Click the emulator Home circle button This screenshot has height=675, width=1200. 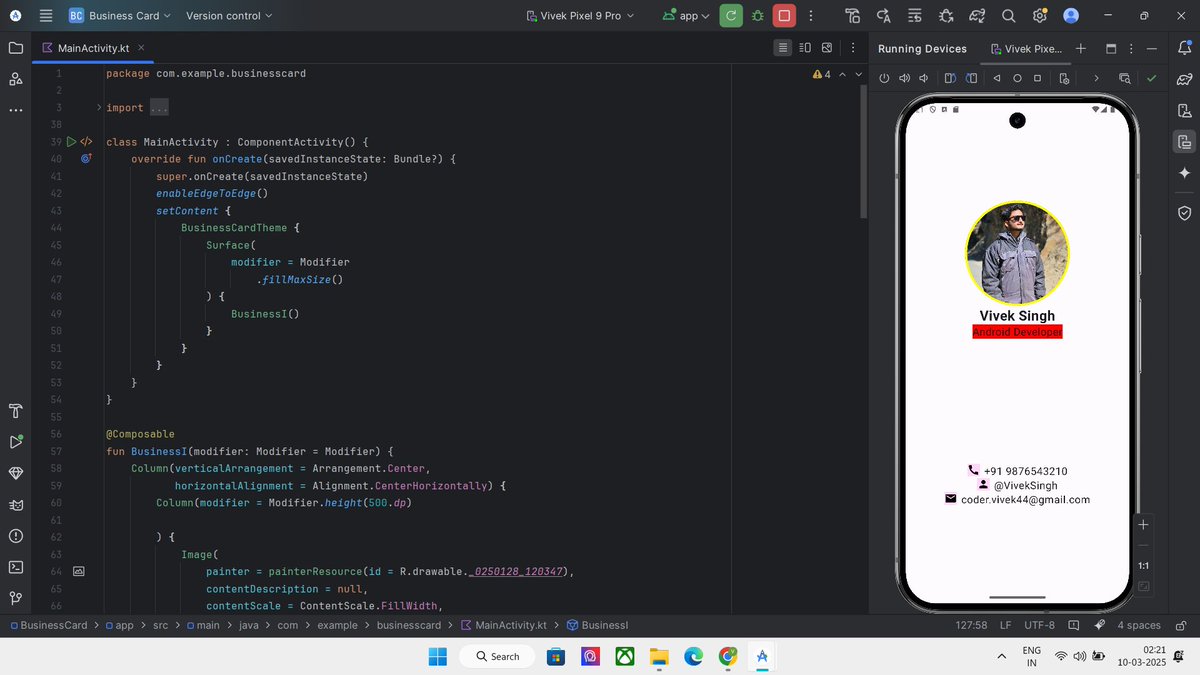click(x=1017, y=78)
